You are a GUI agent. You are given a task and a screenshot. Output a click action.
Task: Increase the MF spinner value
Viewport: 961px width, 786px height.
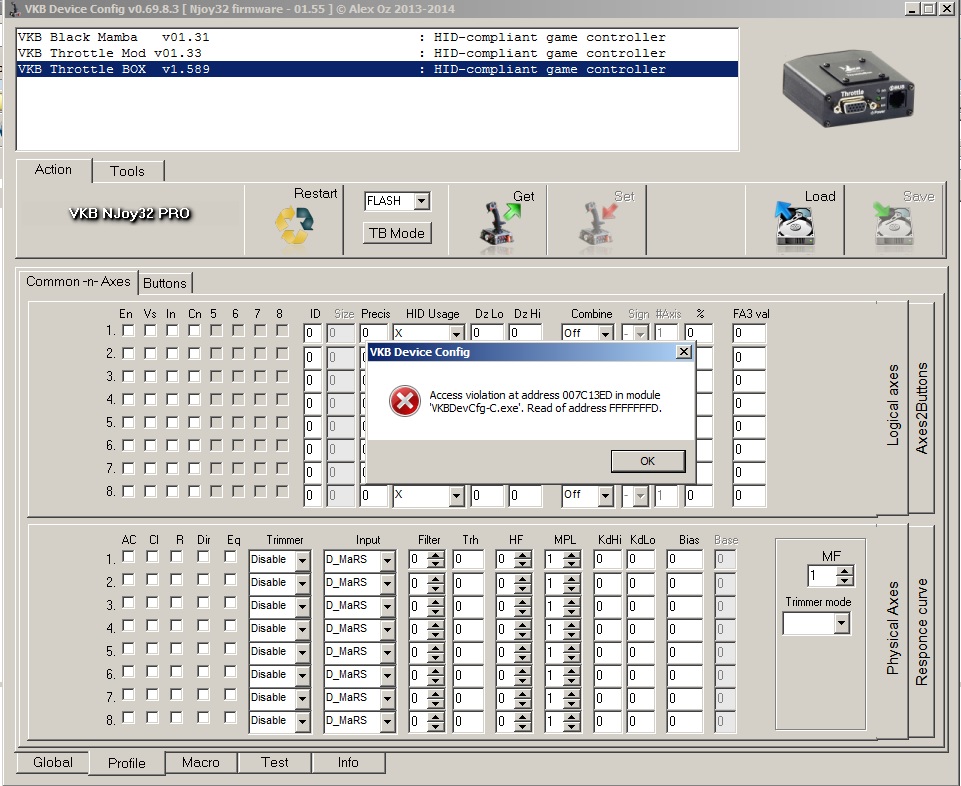(845, 571)
